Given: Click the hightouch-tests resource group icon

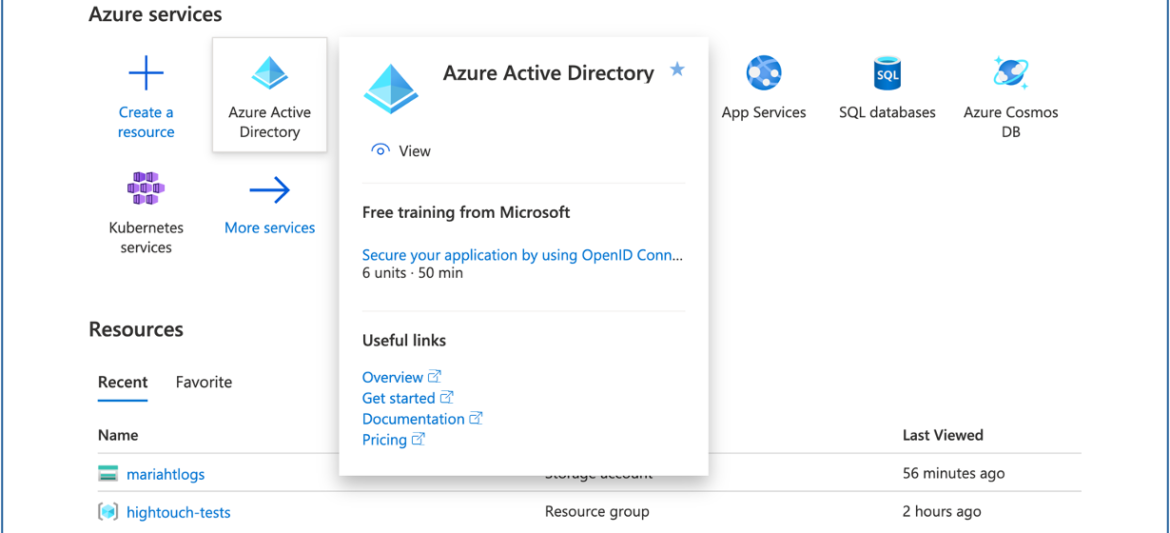Looking at the screenshot, I should [108, 512].
